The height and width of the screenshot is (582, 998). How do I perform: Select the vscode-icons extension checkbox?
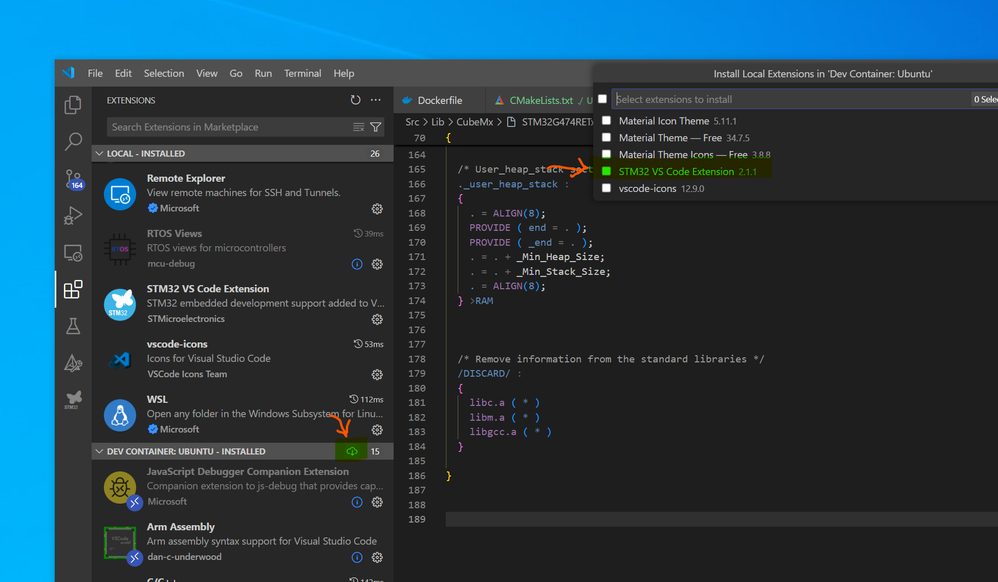[606, 188]
